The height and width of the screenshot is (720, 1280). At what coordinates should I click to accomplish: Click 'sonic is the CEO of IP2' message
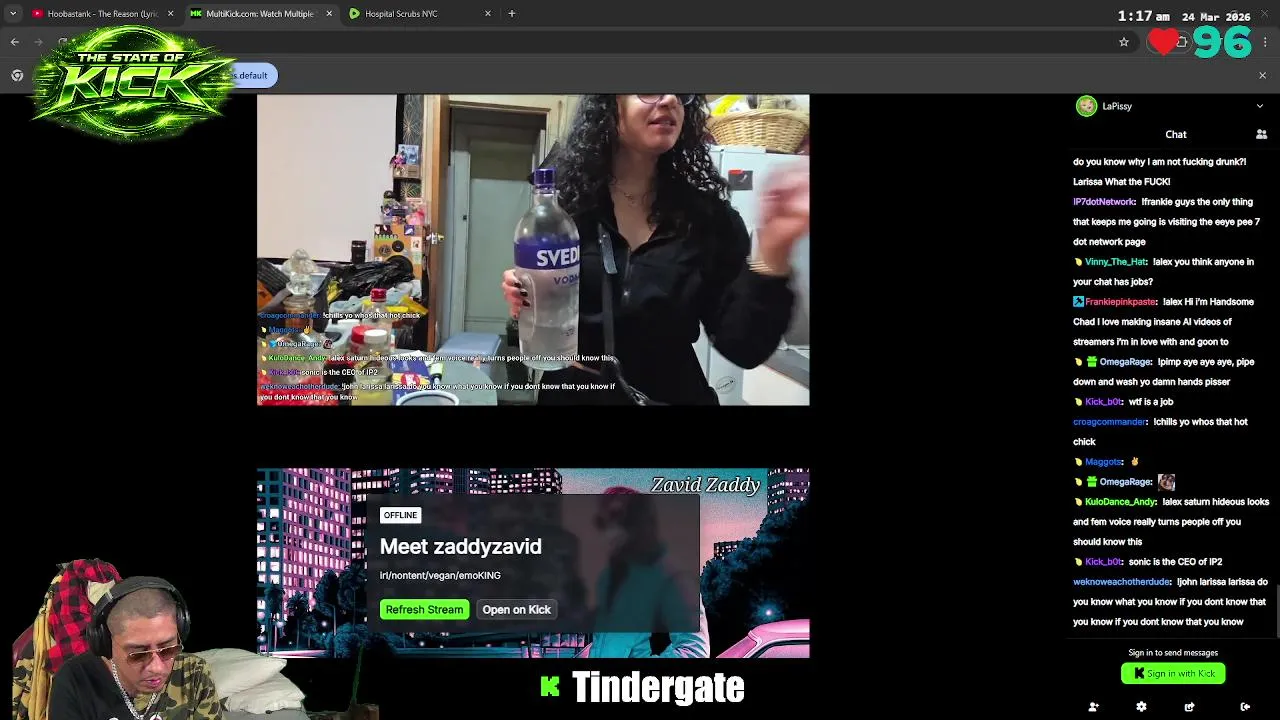click(1175, 562)
